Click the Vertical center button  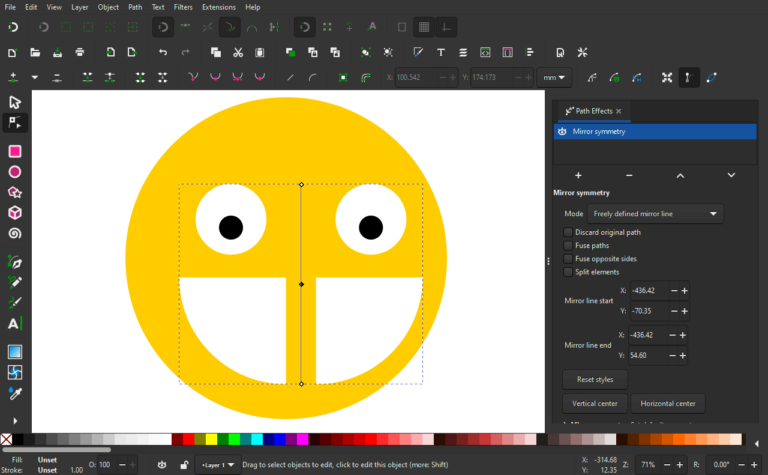coord(596,403)
